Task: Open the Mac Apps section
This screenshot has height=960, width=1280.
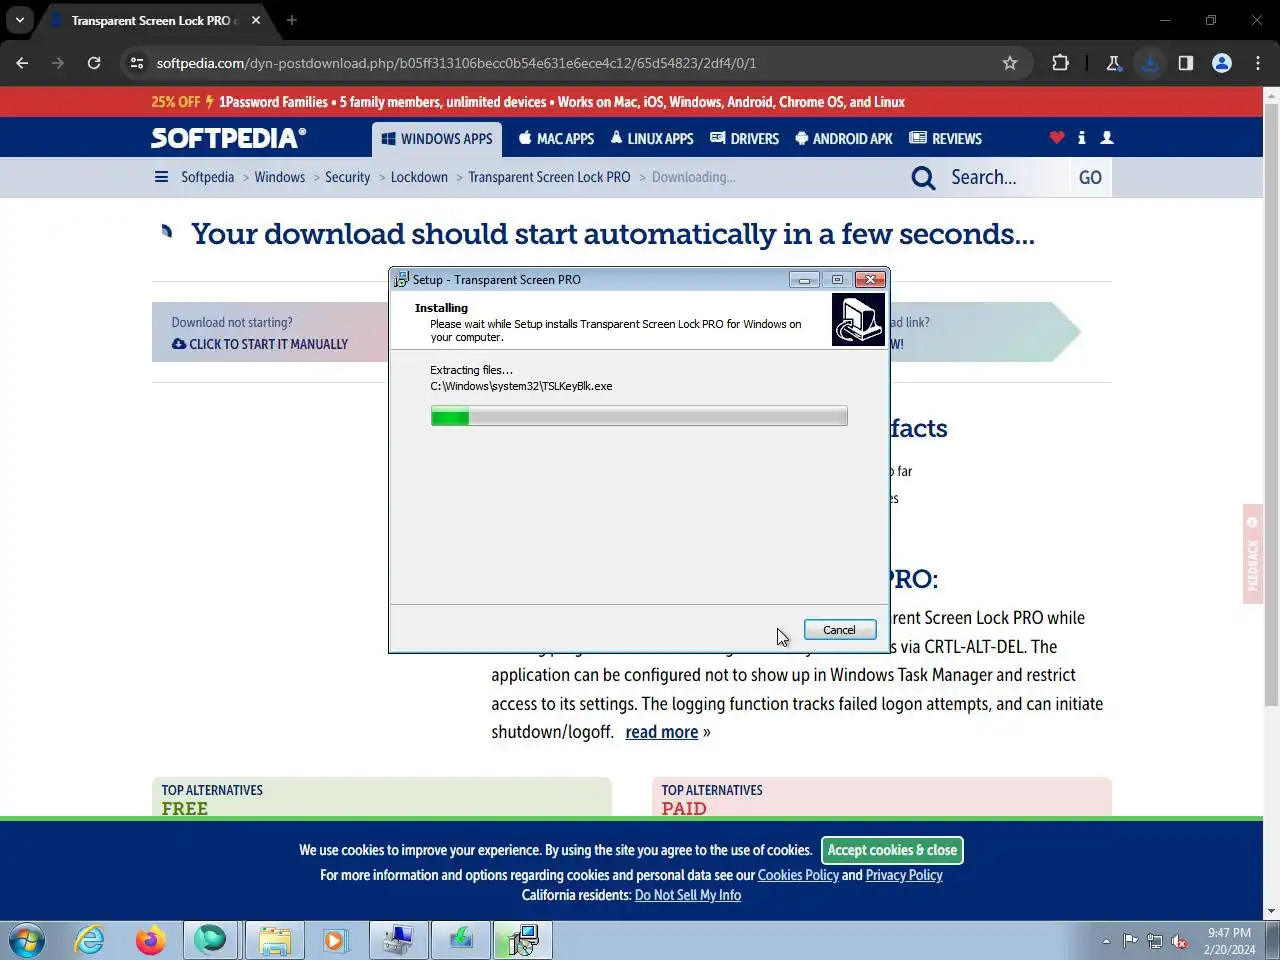Action: pos(556,139)
